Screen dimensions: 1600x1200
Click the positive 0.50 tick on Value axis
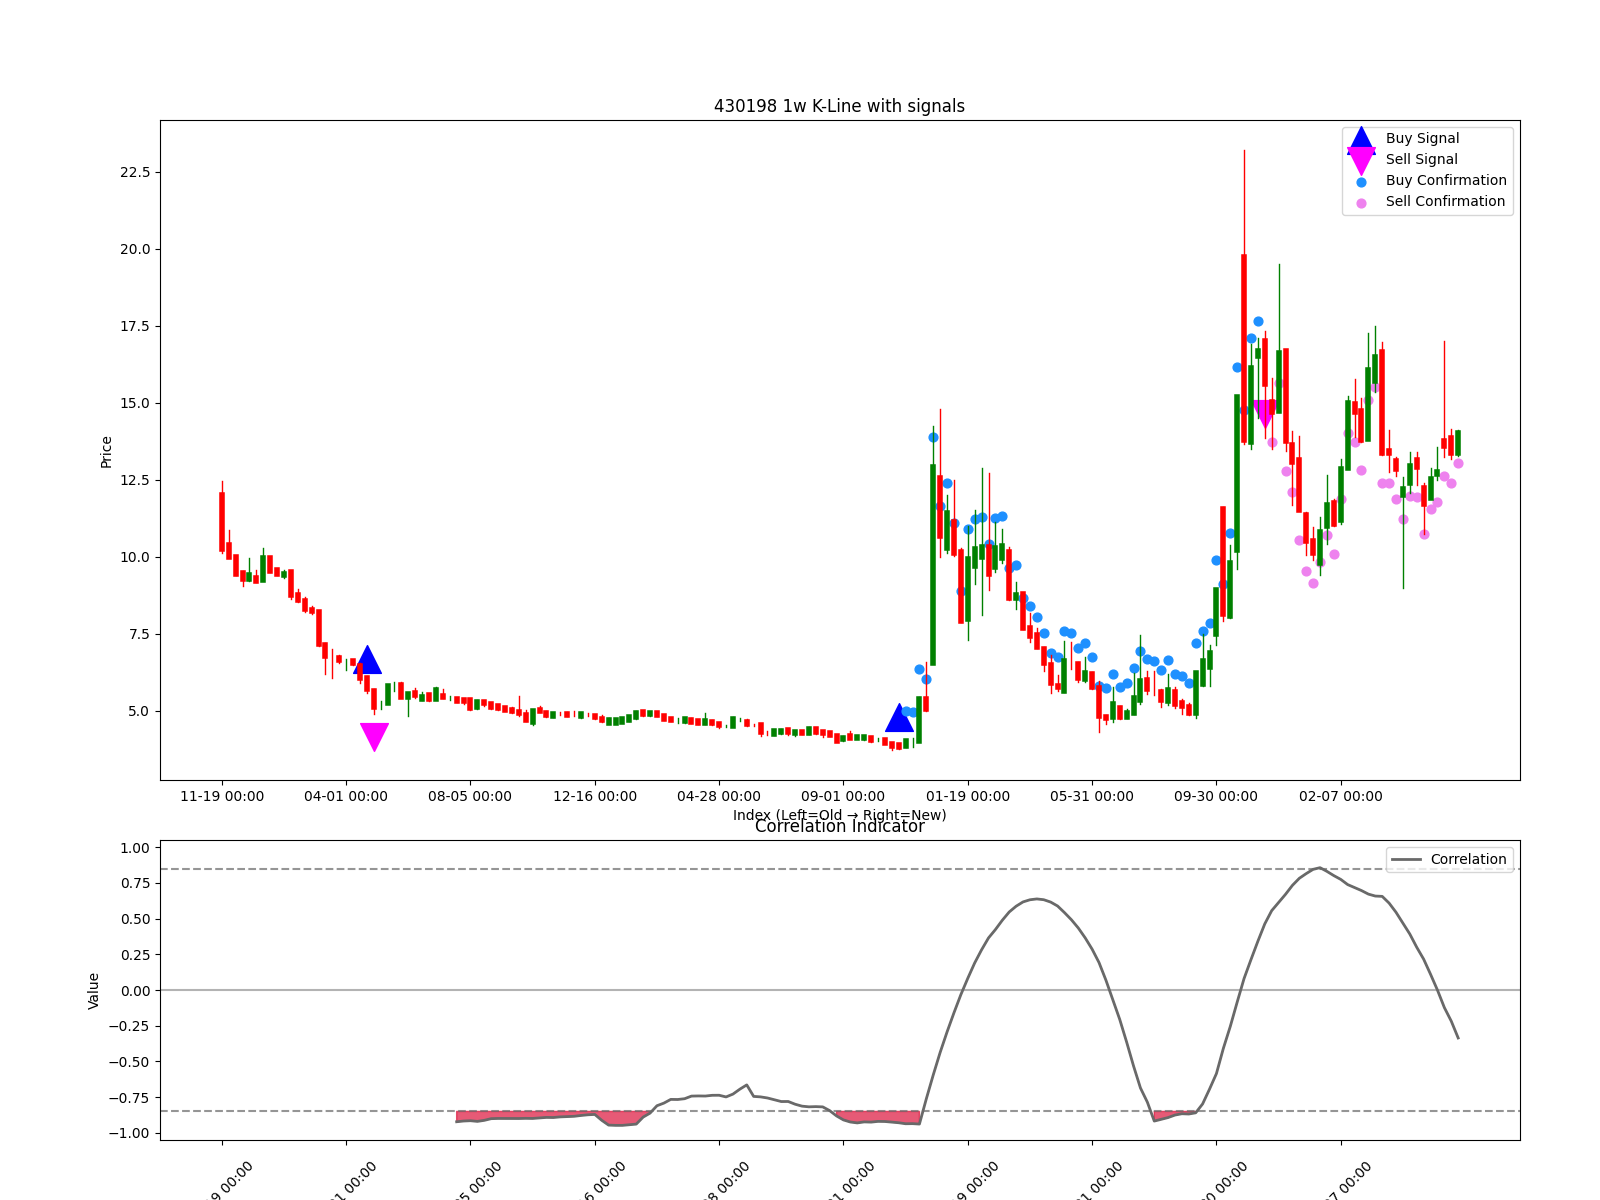pos(135,920)
